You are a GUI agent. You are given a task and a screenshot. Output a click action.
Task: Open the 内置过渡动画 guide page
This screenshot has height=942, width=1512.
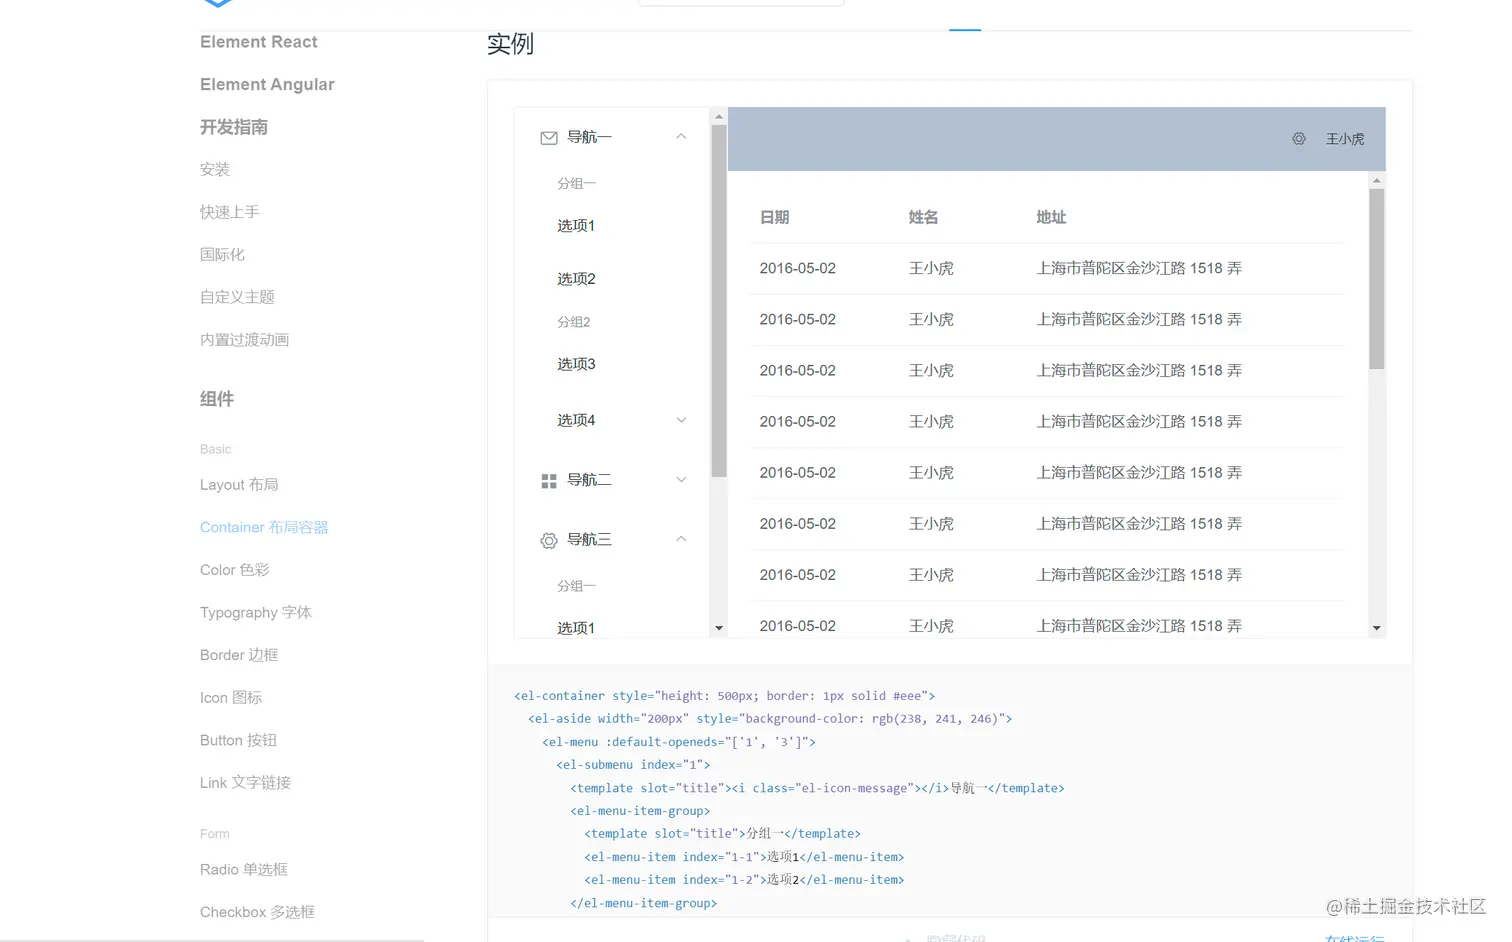244,340
